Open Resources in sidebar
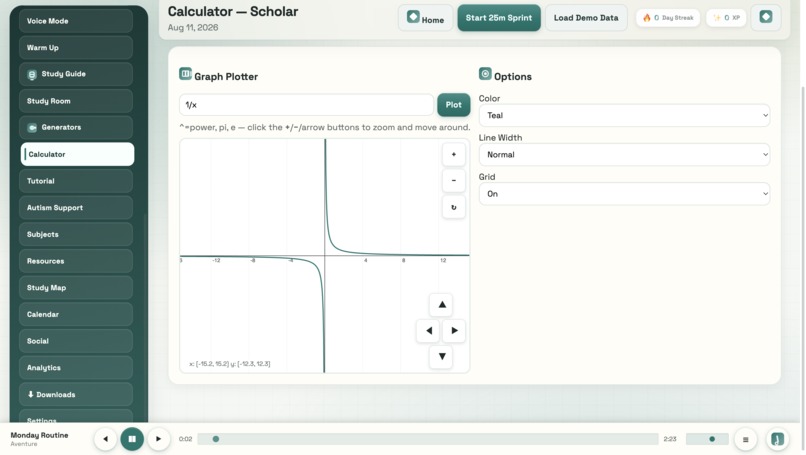The image size is (806, 455). click(76, 261)
